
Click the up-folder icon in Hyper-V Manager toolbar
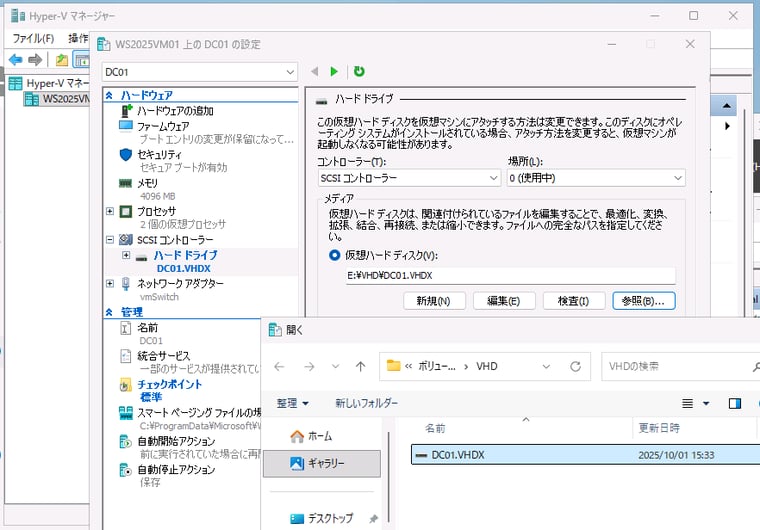pos(62,60)
